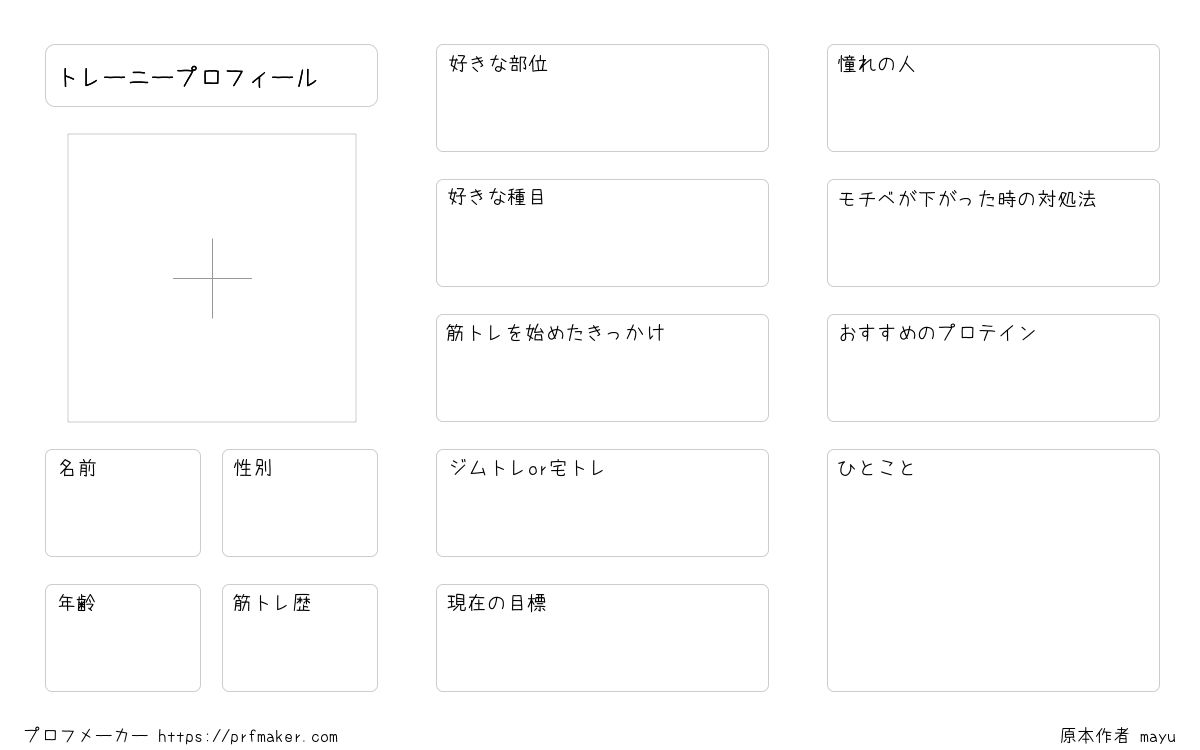Select the トレーニープロフィール title box
The width and height of the screenshot is (1200, 750).
[211, 75]
